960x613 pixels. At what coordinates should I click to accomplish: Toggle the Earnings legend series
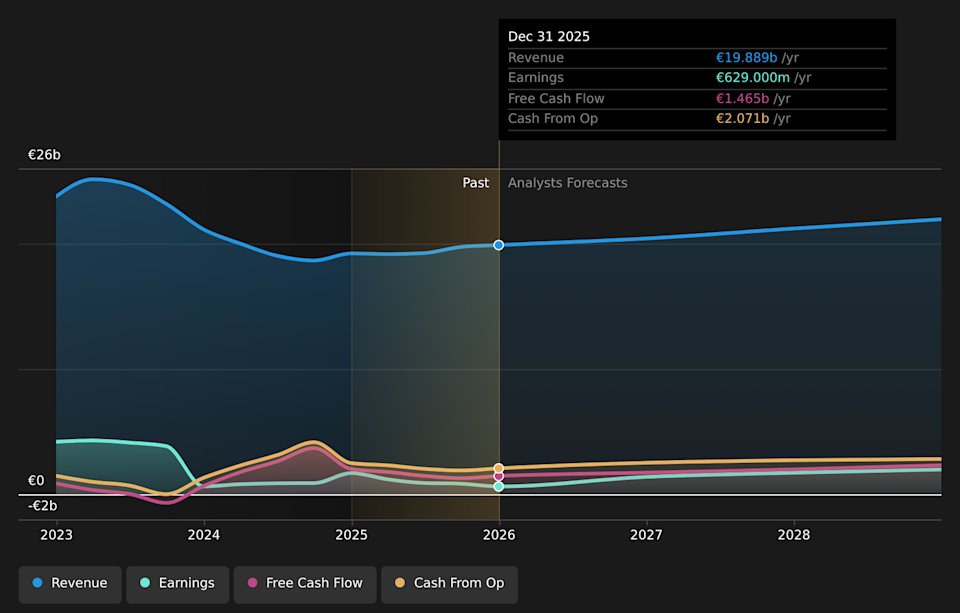coord(177,583)
